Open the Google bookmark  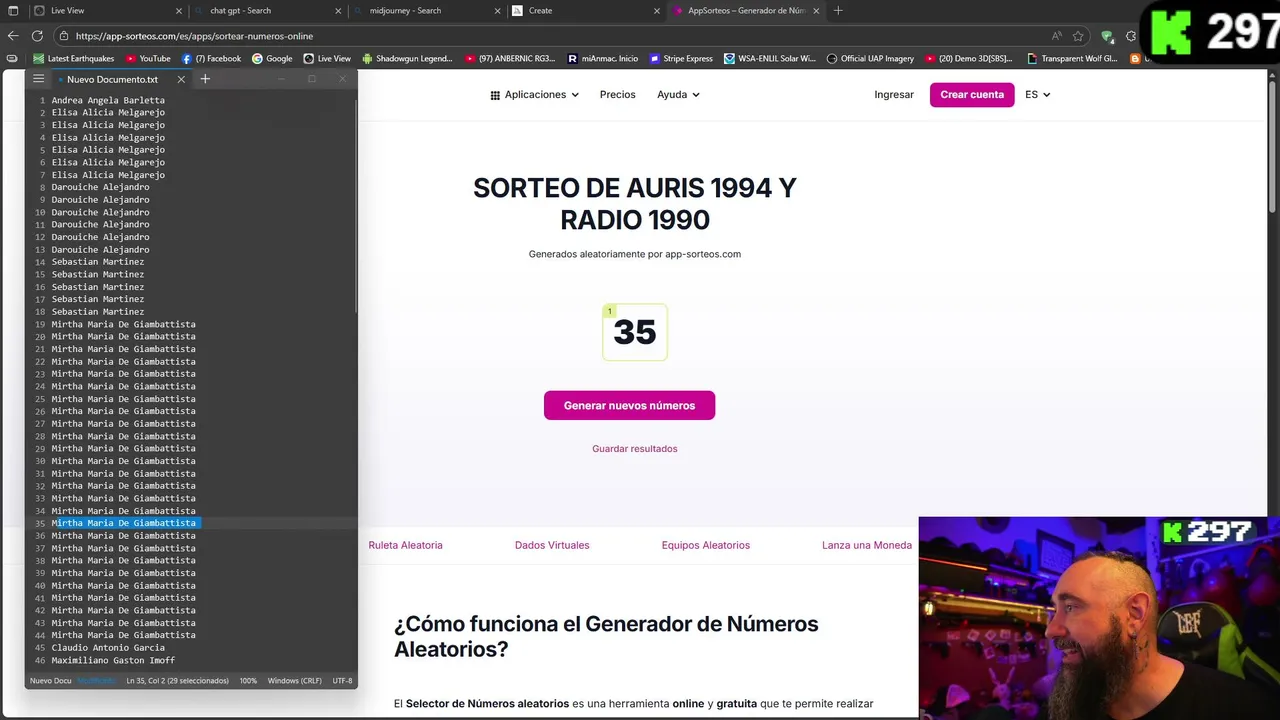(272, 59)
